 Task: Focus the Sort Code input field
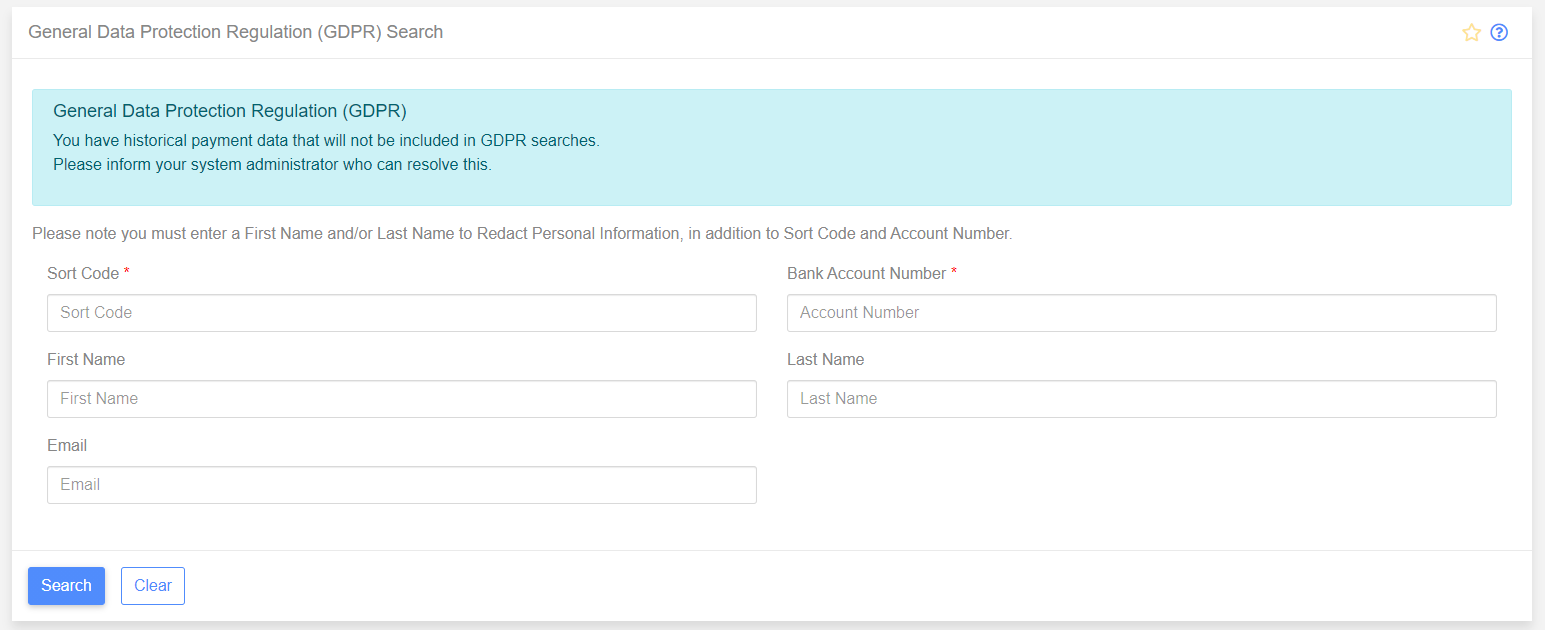click(401, 313)
